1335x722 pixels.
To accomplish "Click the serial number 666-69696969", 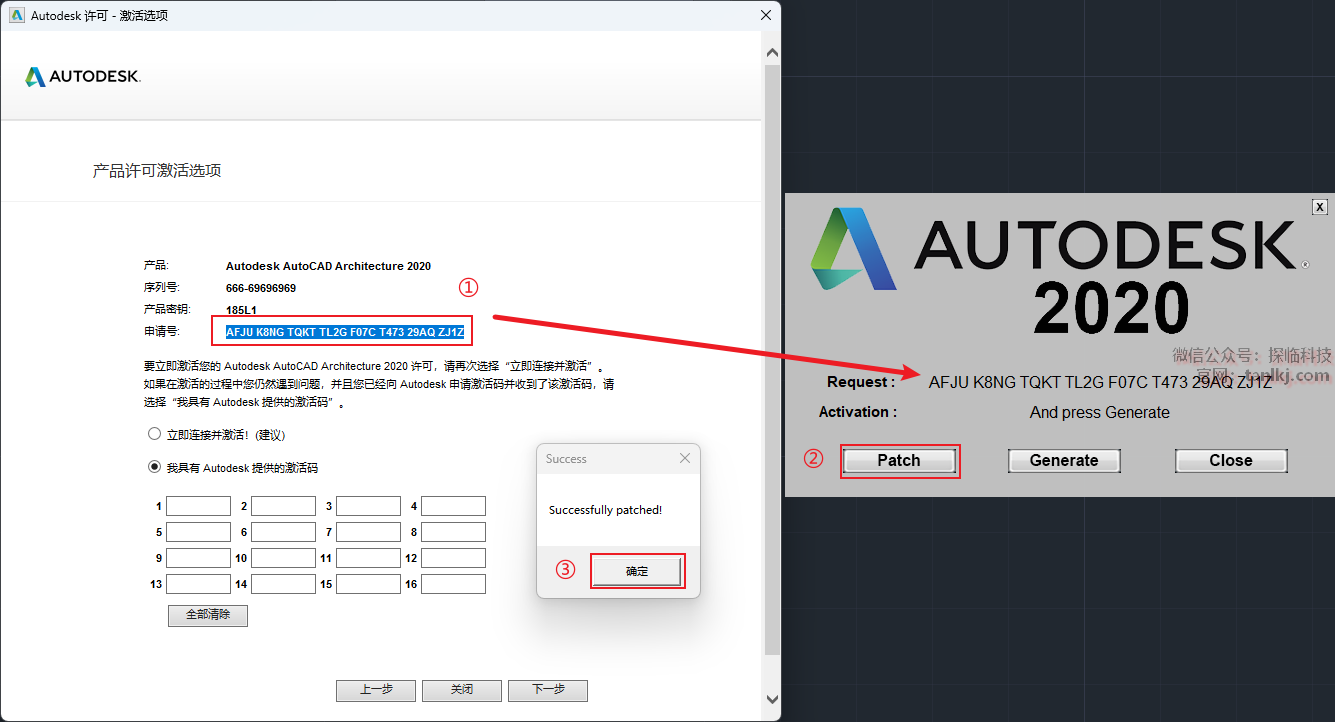I will (x=261, y=288).
